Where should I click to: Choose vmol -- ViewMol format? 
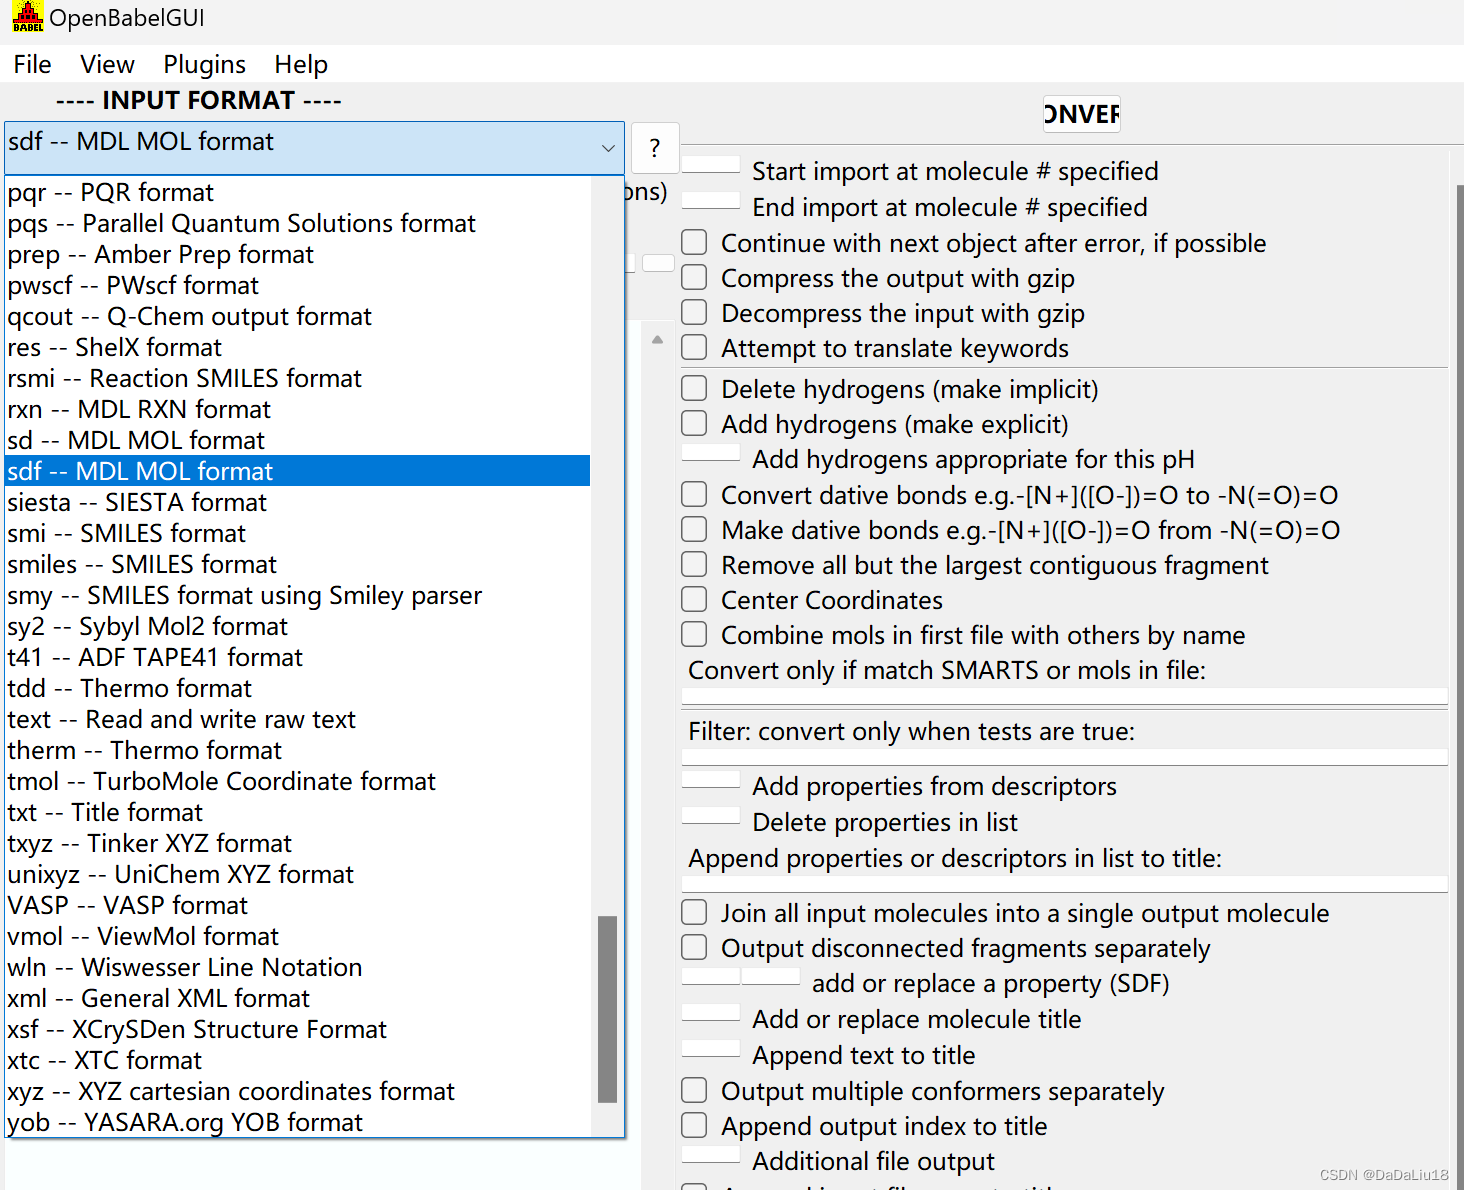tap(297, 936)
